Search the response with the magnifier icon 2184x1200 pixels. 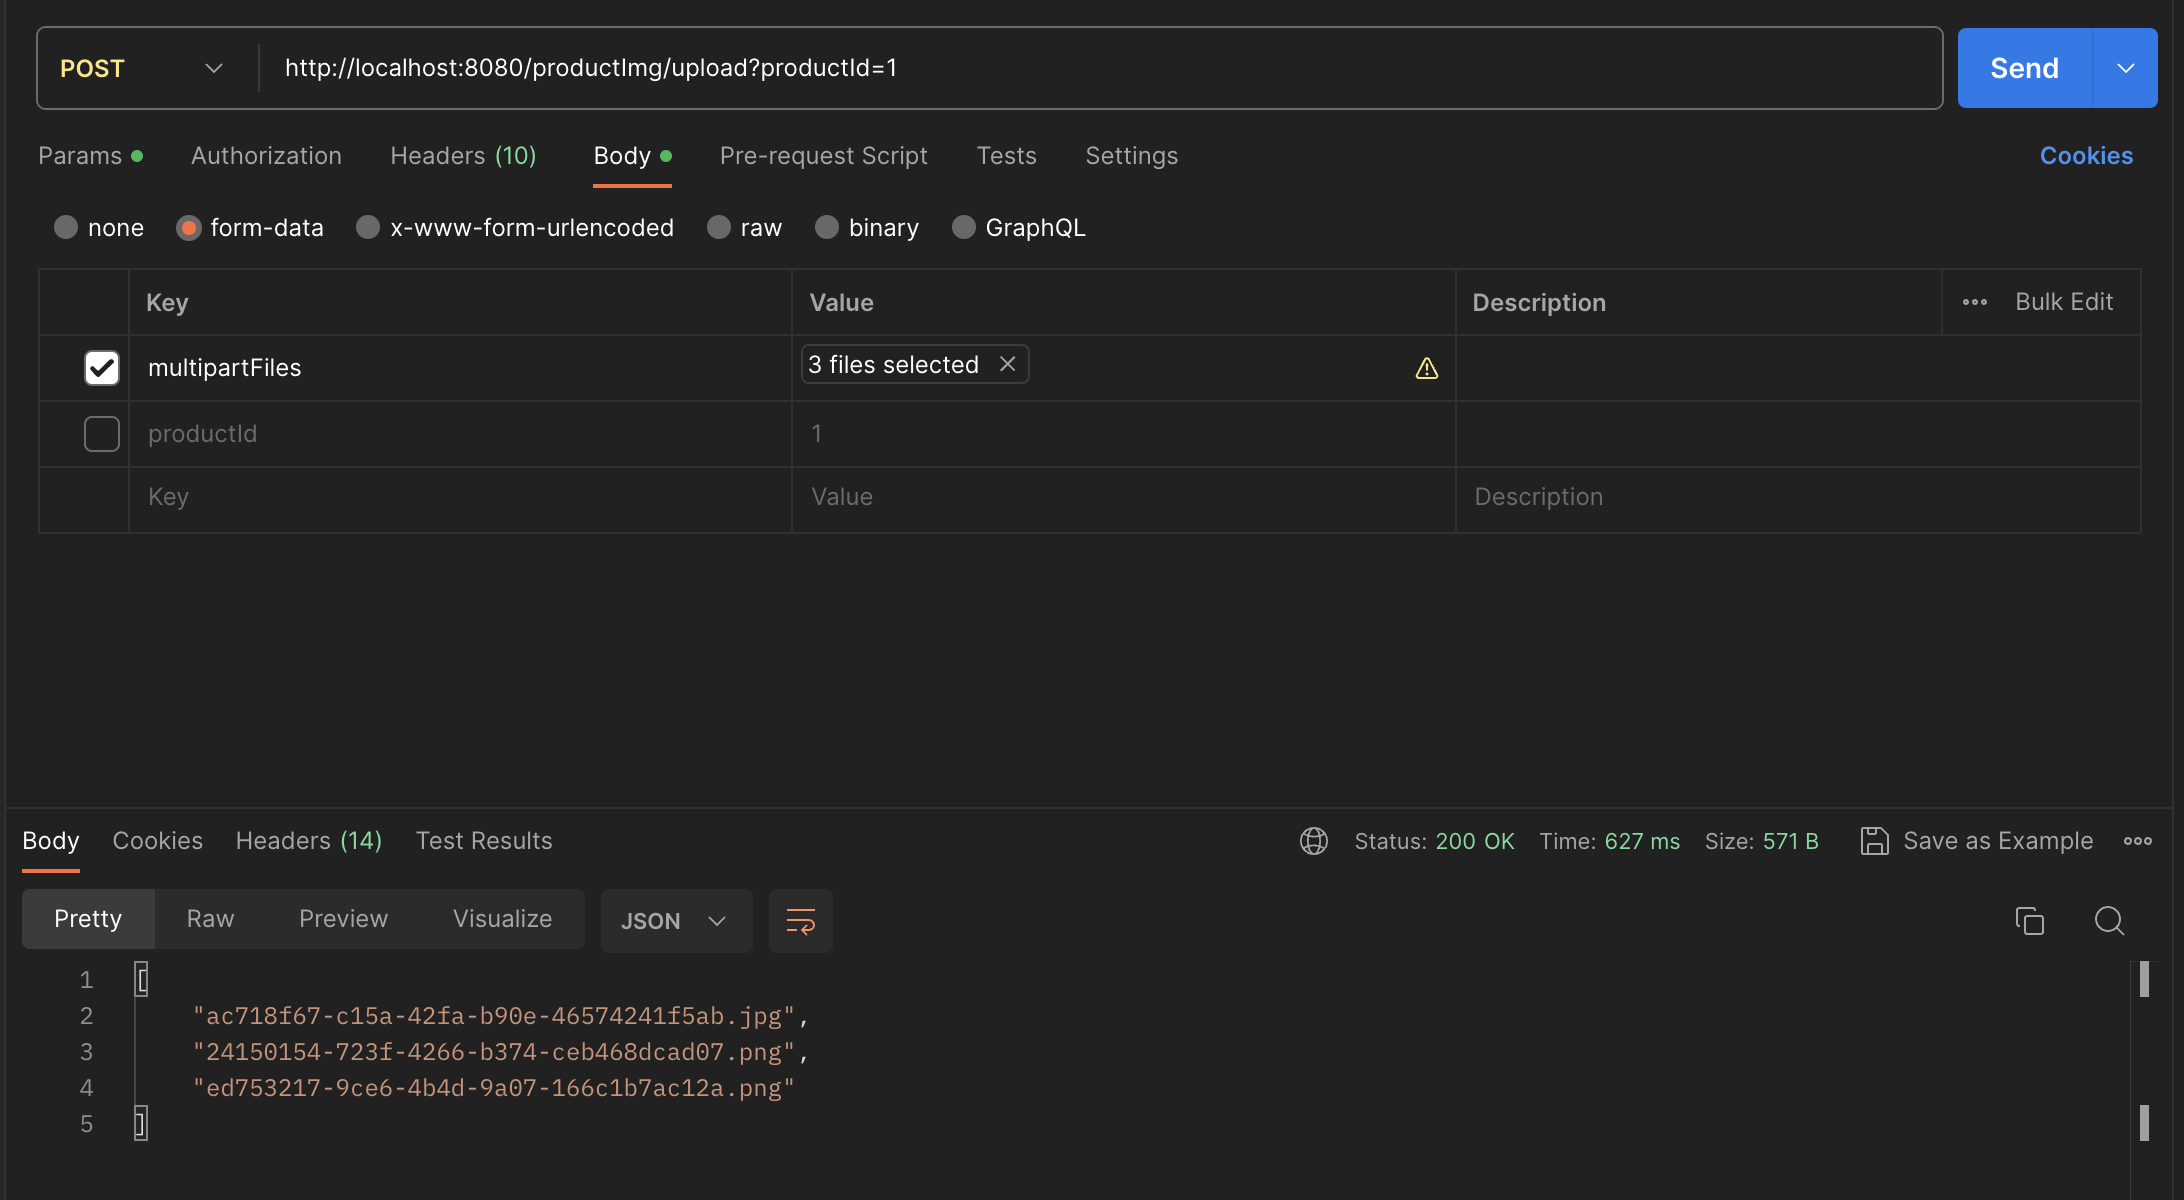(x=2110, y=921)
